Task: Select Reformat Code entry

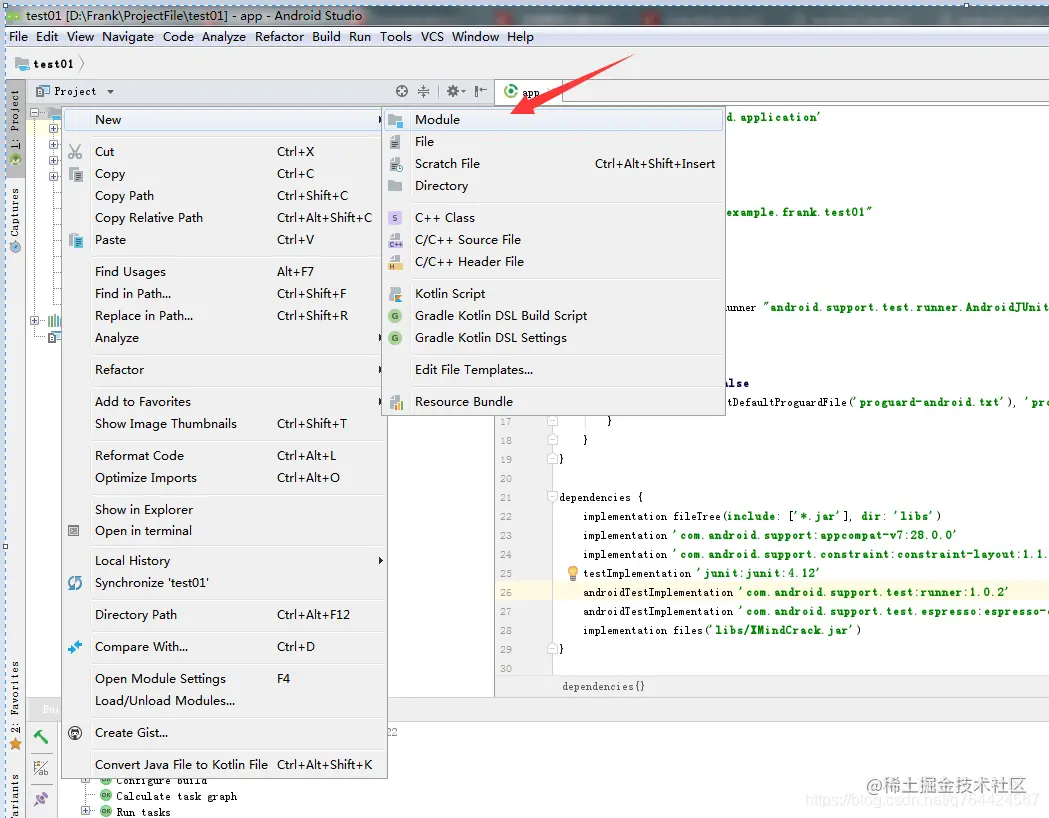Action: pyautogui.click(x=225, y=456)
